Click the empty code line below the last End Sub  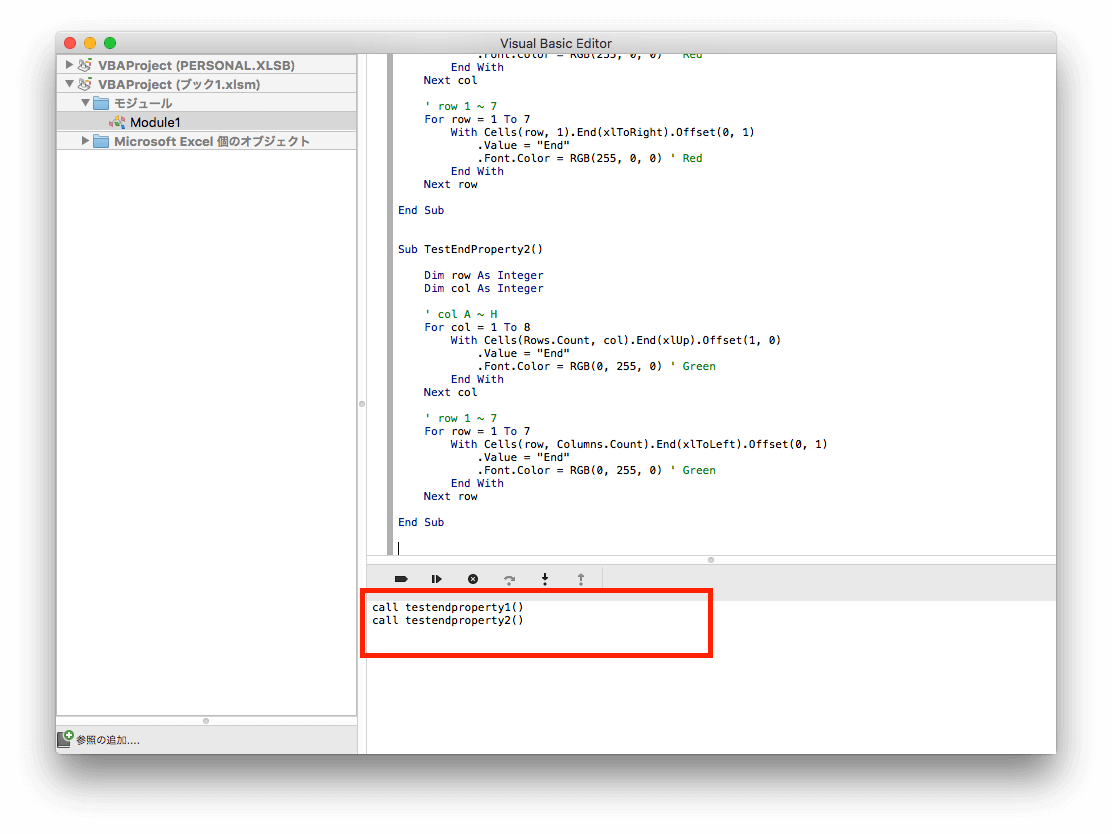[723, 548]
